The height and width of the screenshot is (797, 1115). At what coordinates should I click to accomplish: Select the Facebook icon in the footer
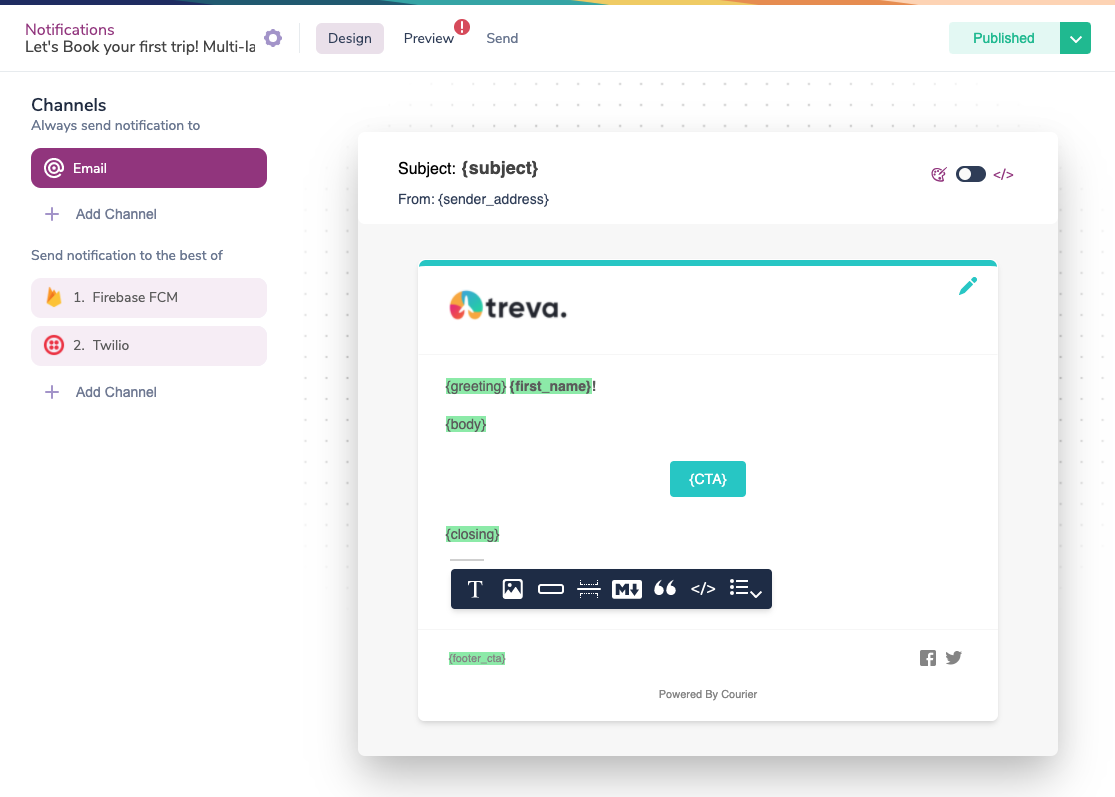(x=928, y=658)
